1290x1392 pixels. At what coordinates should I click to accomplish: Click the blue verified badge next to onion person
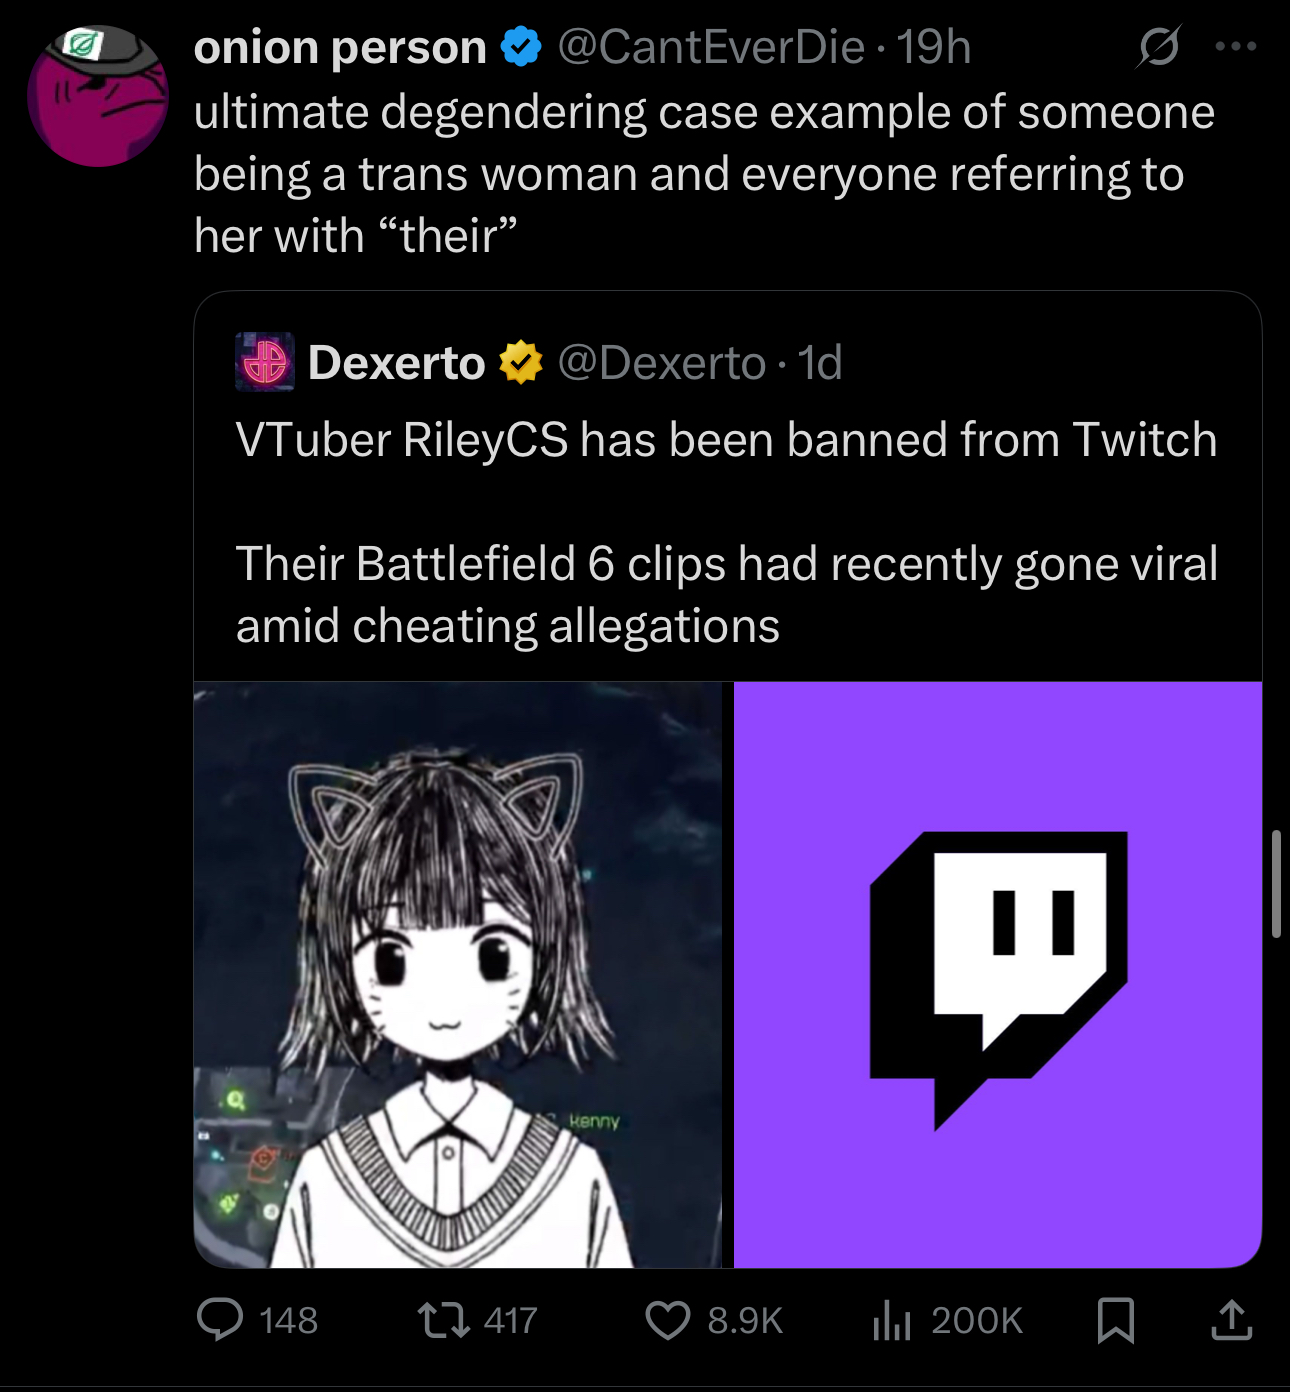(520, 47)
